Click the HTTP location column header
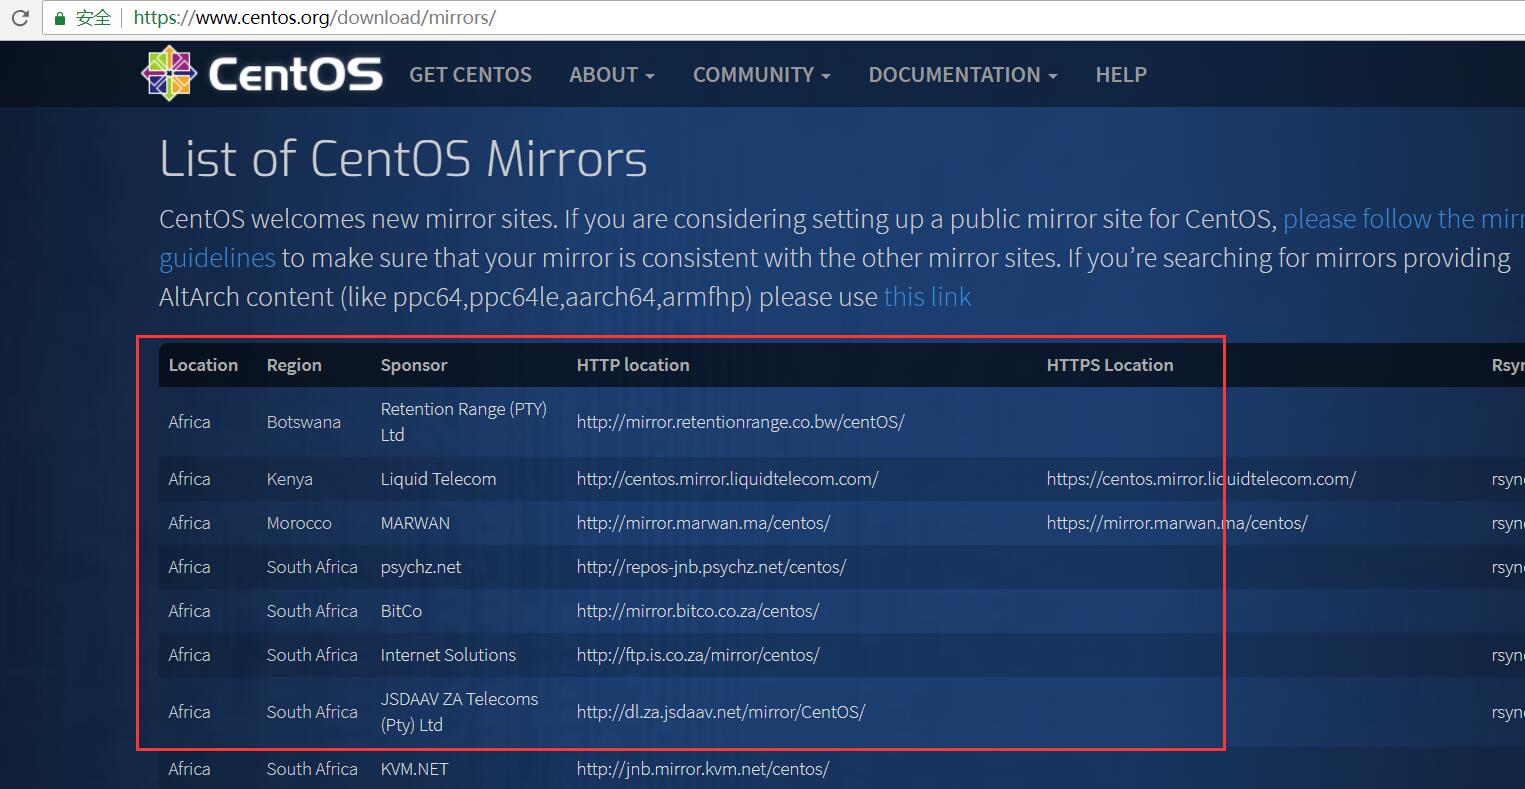Image resolution: width=1525 pixels, height=789 pixels. (x=633, y=365)
